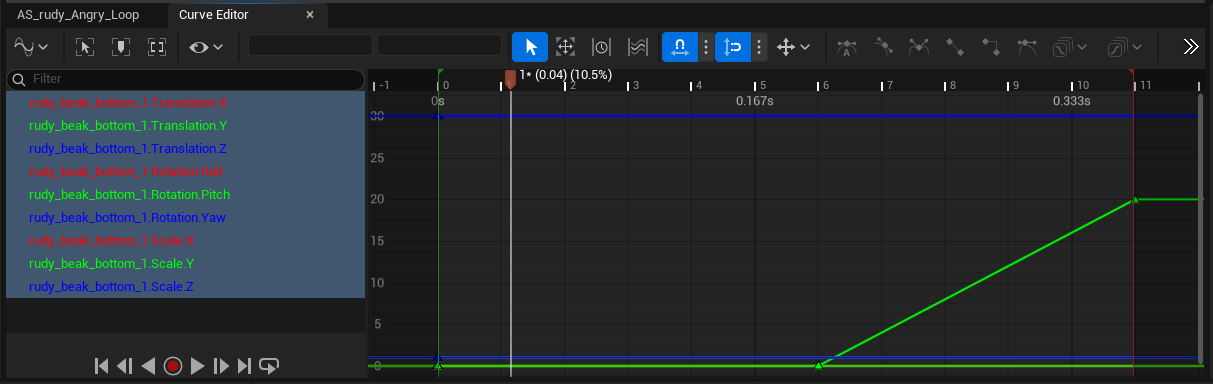This screenshot has height=384, width=1213.
Task: Close the Curve Editor tab
Action: click(x=310, y=15)
